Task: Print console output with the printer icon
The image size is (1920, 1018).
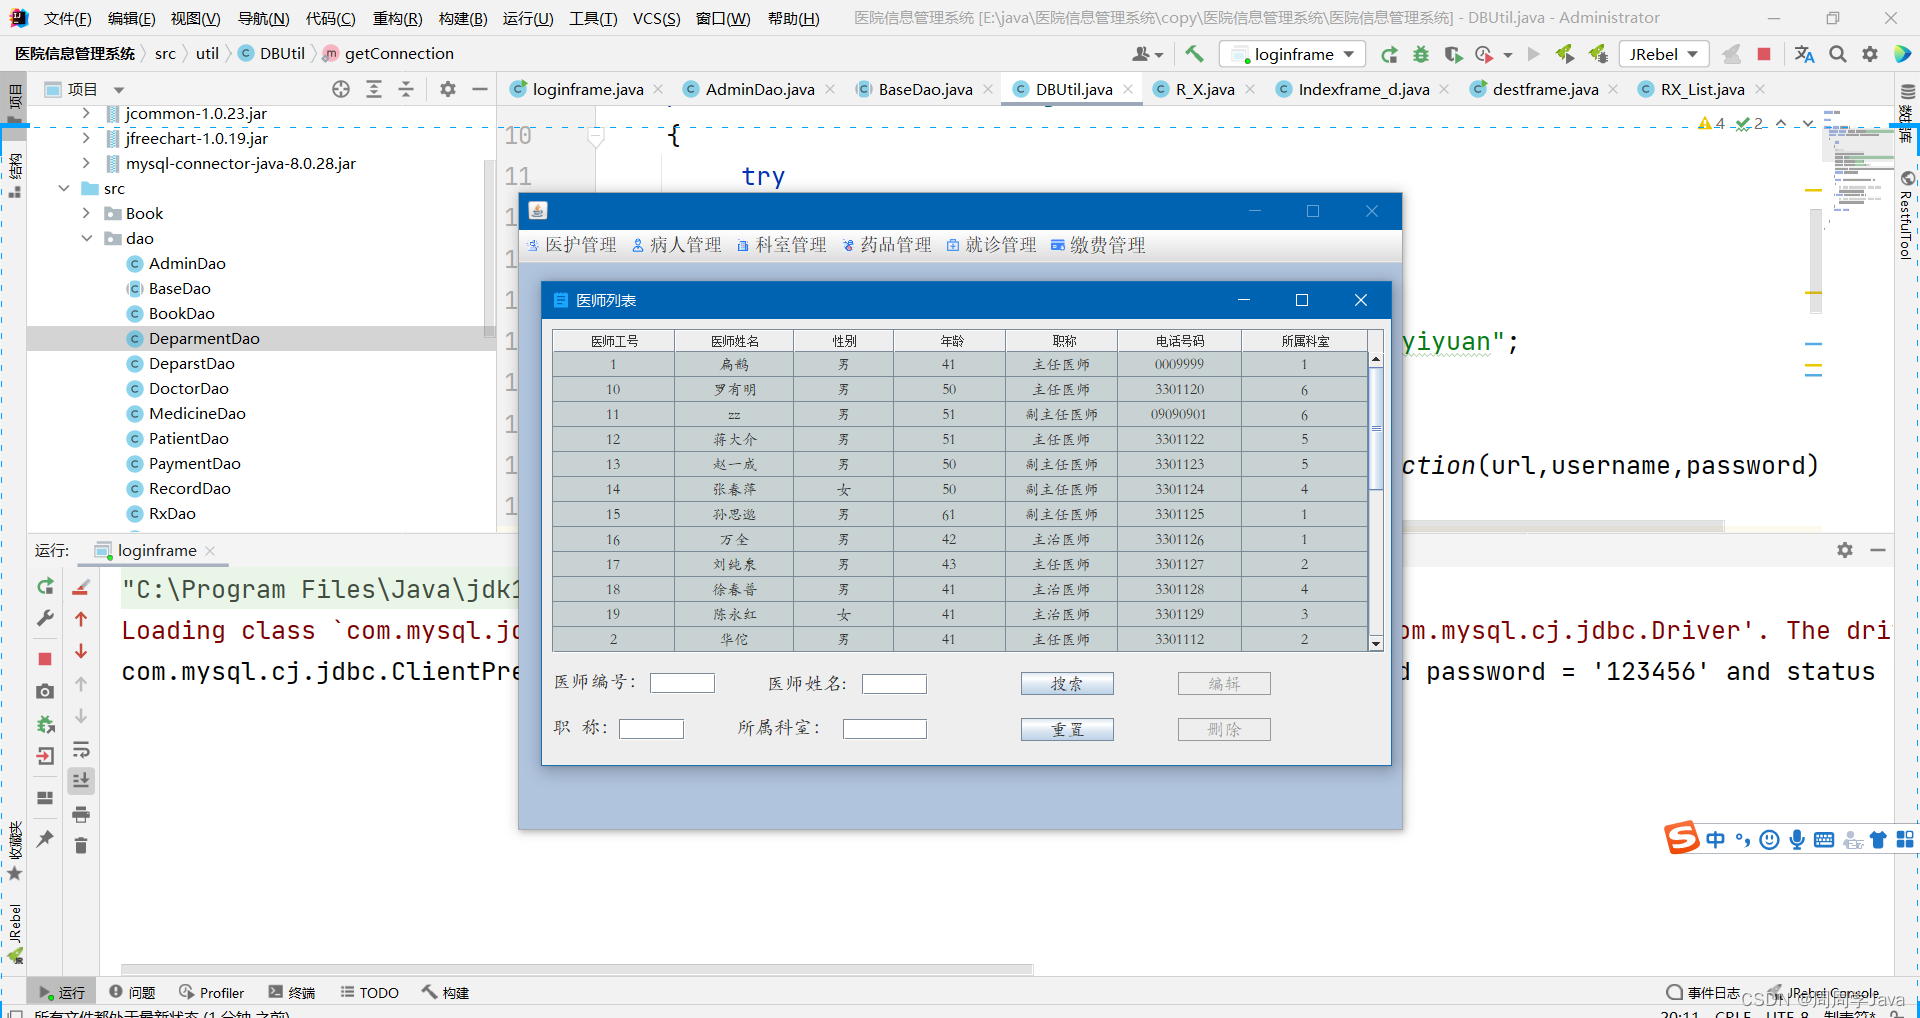Action: 81,815
